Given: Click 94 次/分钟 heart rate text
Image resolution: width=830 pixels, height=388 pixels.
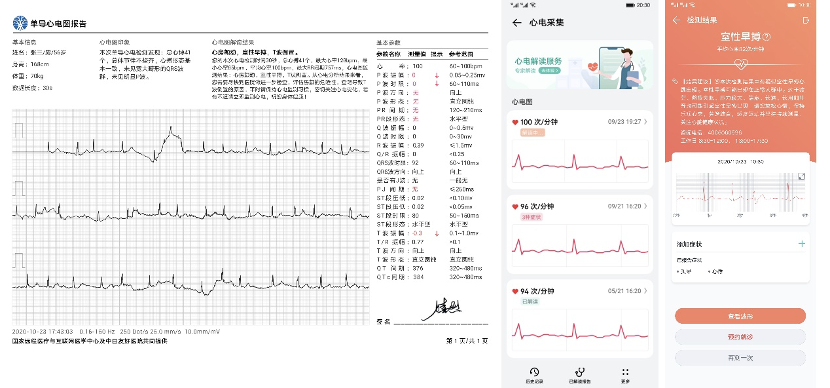Looking at the screenshot, I should pos(537,291).
